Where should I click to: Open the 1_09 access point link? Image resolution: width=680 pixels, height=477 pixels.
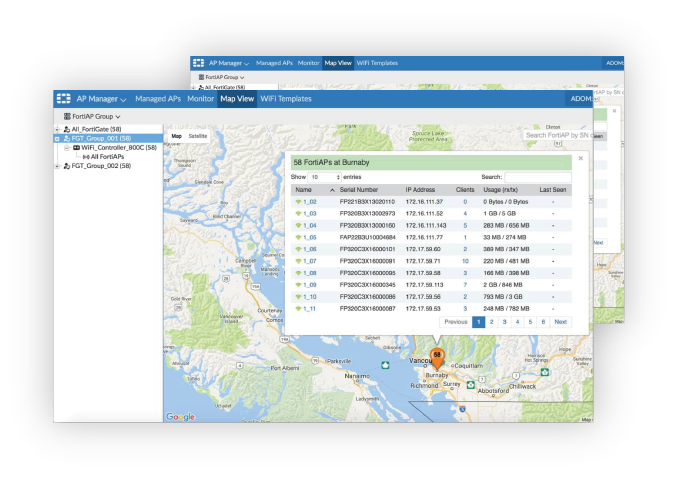pos(310,285)
